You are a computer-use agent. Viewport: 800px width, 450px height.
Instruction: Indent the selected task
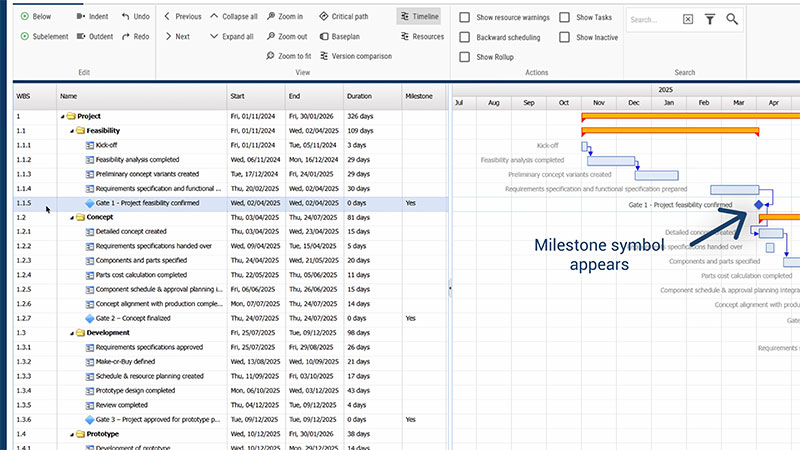pos(92,16)
